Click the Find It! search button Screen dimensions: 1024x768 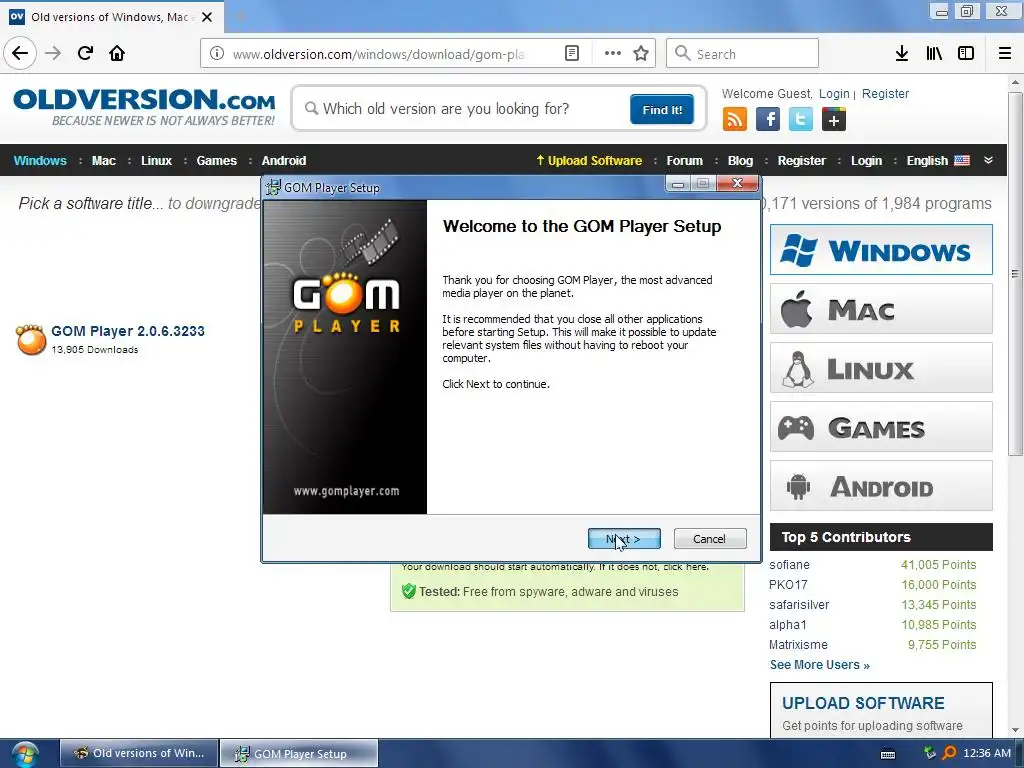662,109
